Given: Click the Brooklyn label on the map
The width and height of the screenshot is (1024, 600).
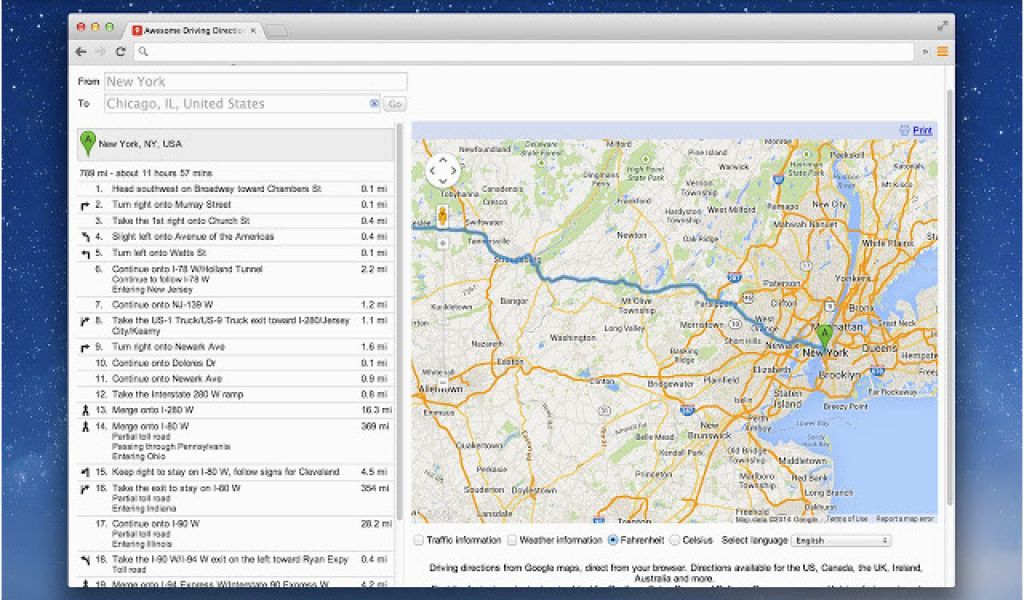Looking at the screenshot, I should tap(839, 375).
